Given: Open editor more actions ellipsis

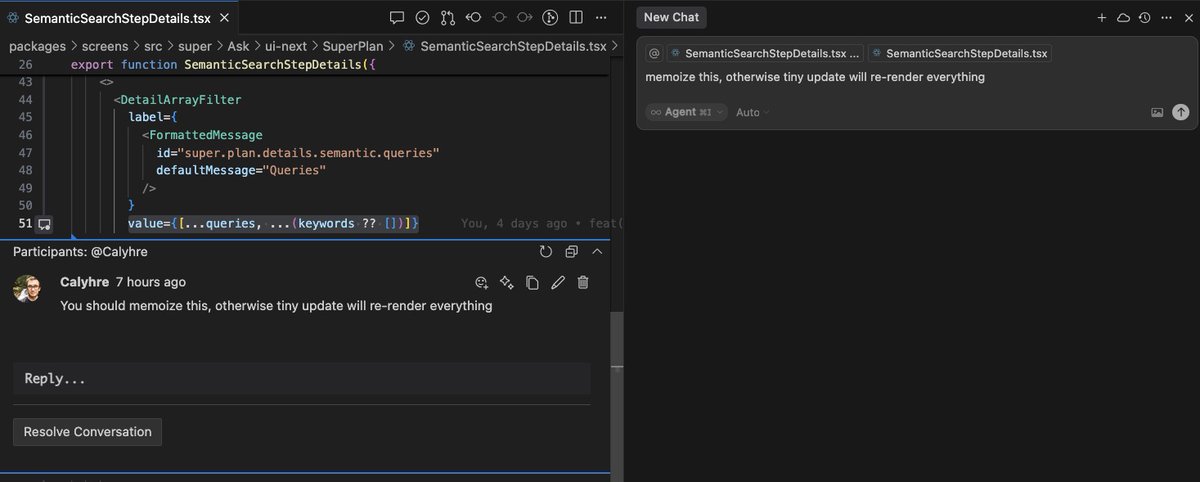Looking at the screenshot, I should click(x=601, y=17).
